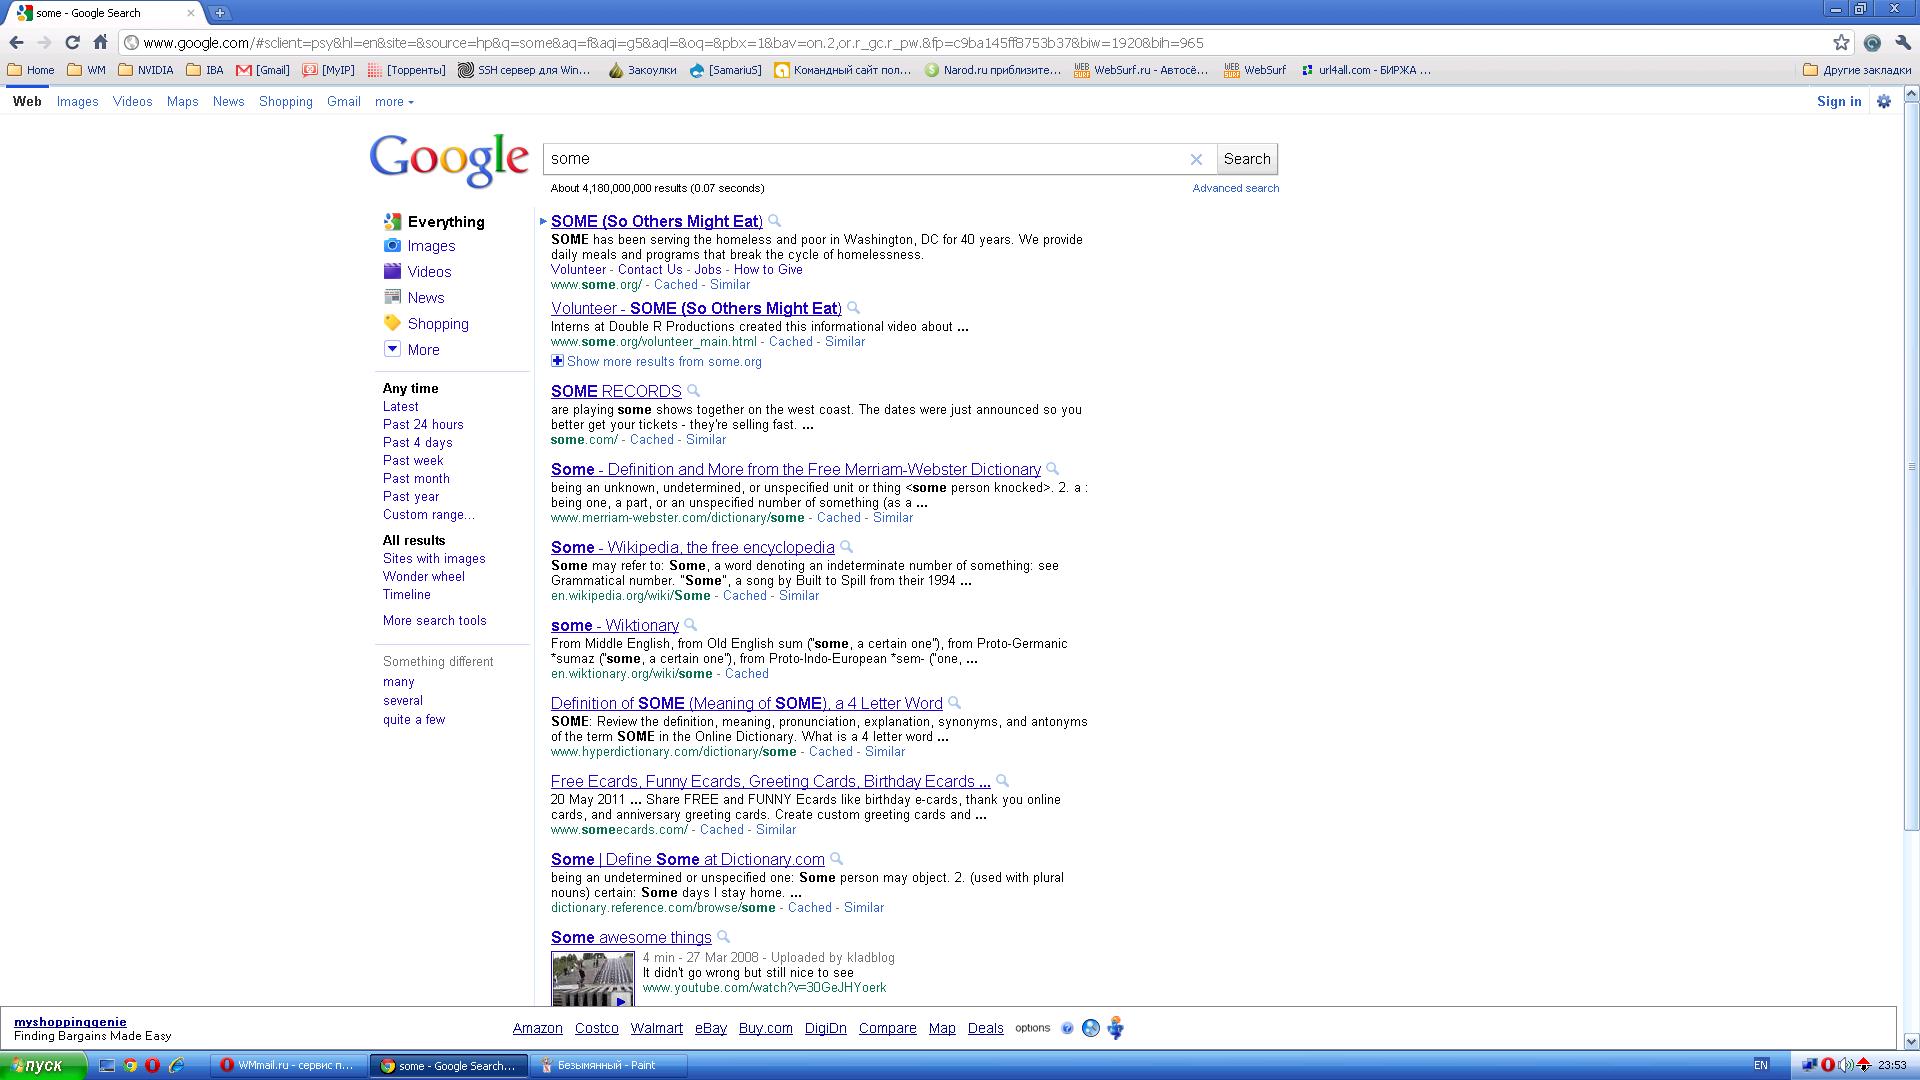The image size is (1920, 1080).
Task: Click Google options gear icon
Action: coord(1884,101)
